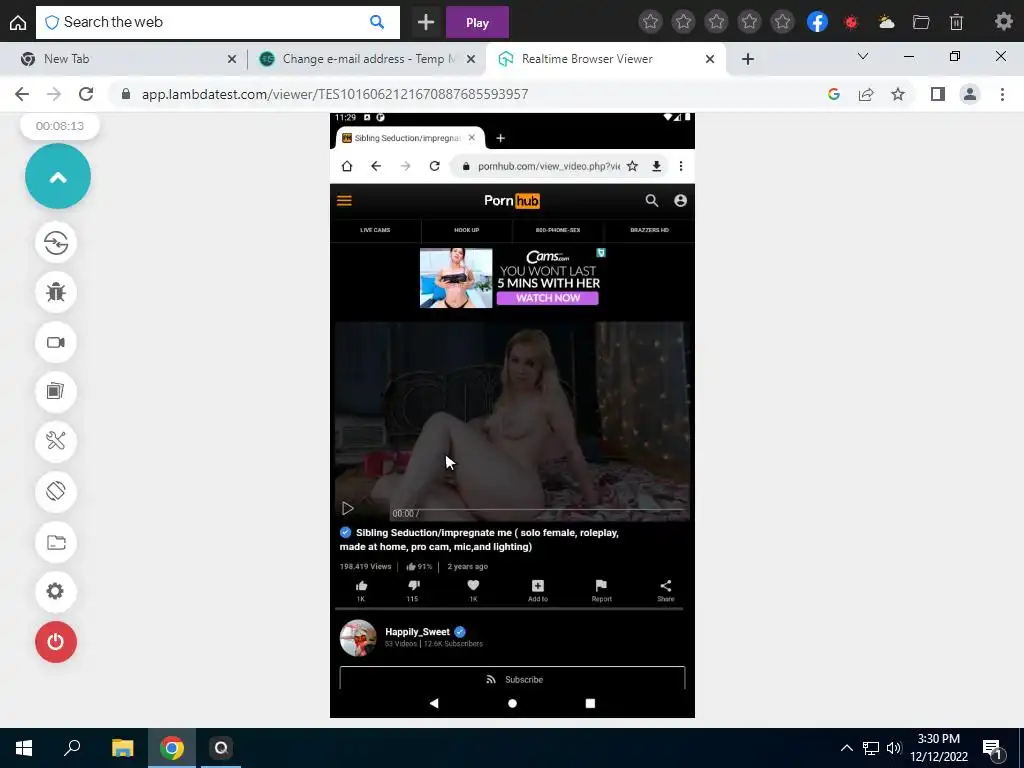Click the red ladybug icon in top bar
The width and height of the screenshot is (1024, 768).
click(851, 22)
